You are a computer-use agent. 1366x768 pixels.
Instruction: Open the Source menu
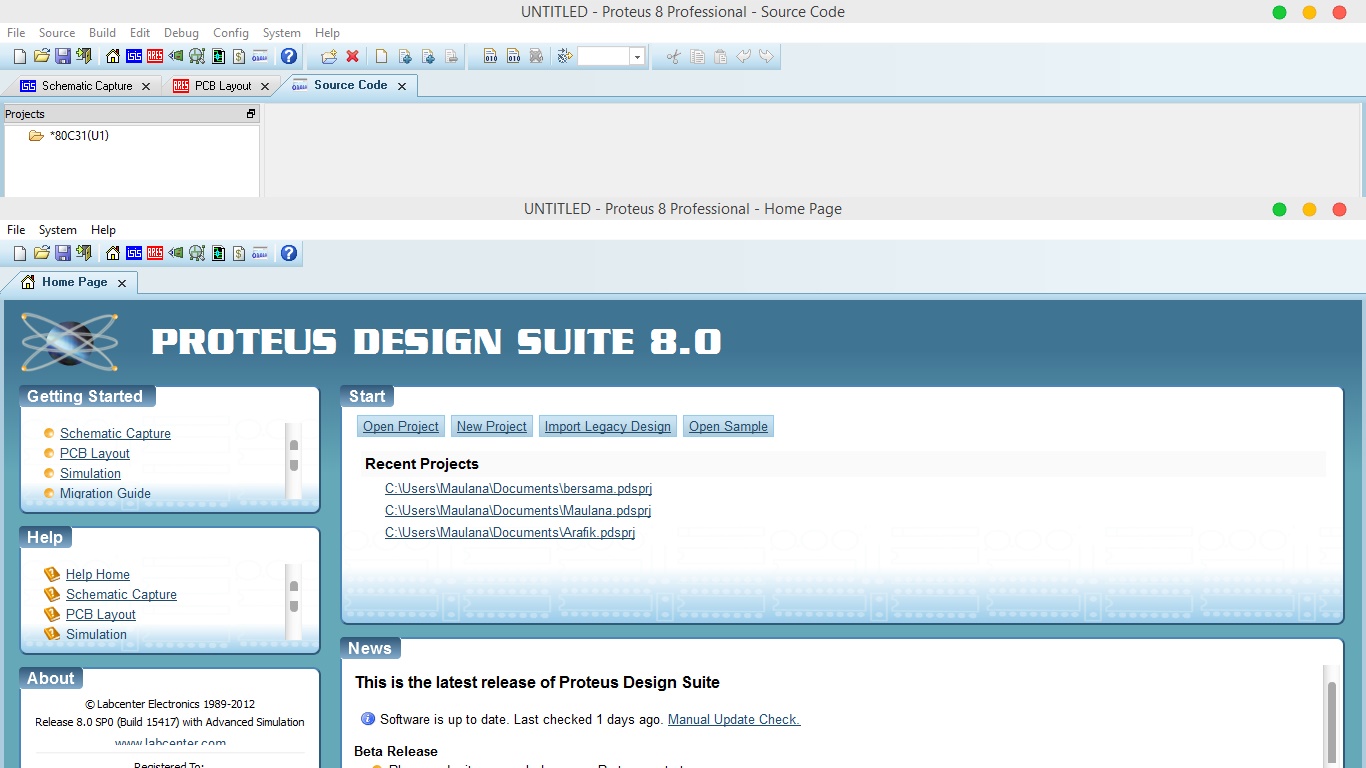57,33
